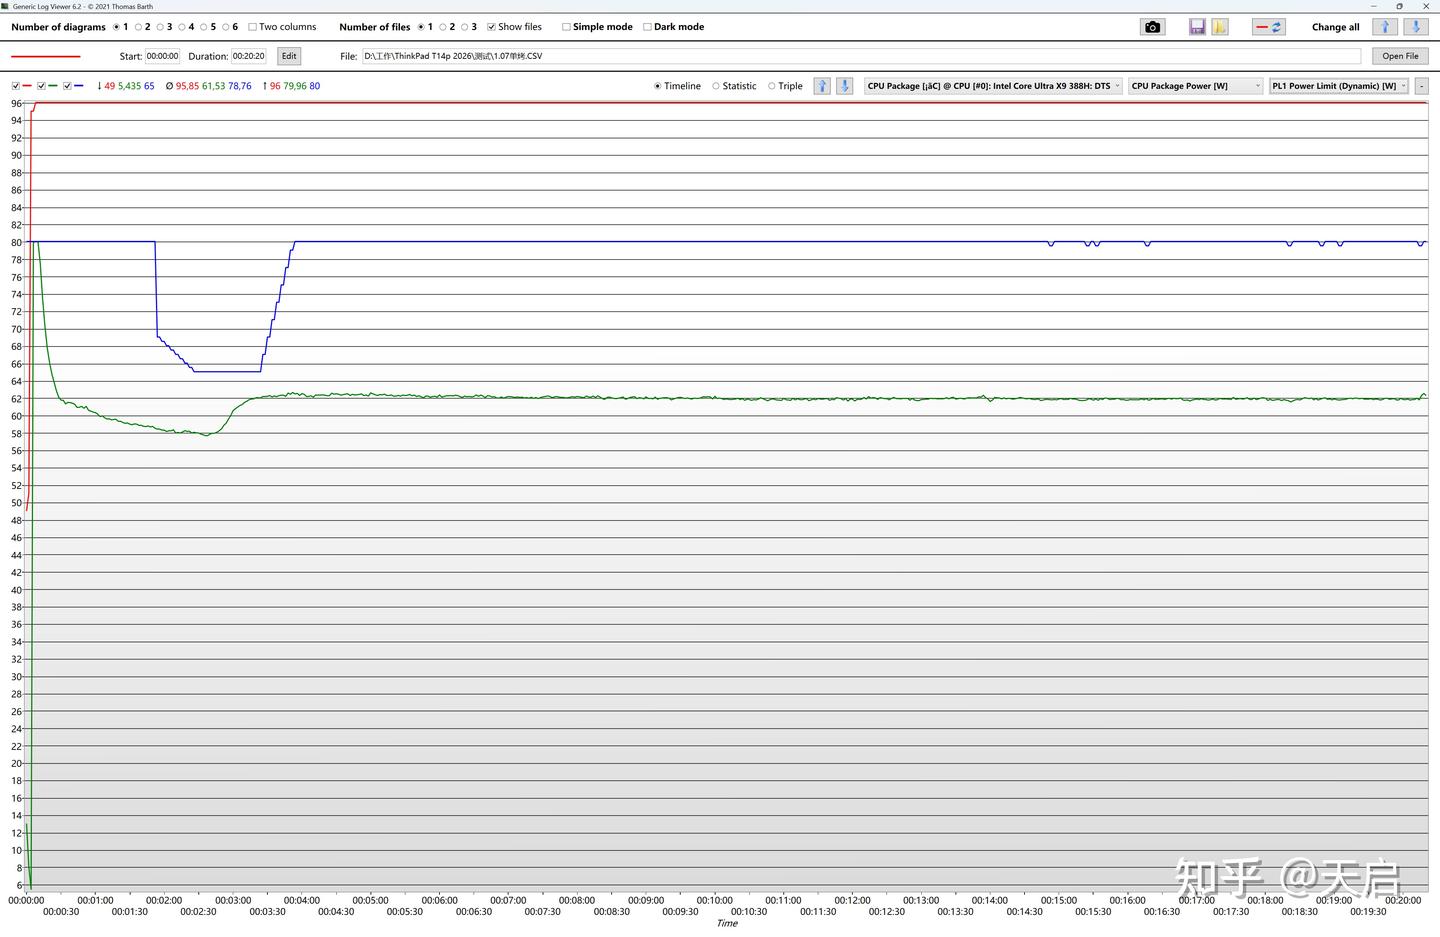Image resolution: width=1440 pixels, height=937 pixels.
Task: Click the green average value 61,53
Action: [x=213, y=86]
